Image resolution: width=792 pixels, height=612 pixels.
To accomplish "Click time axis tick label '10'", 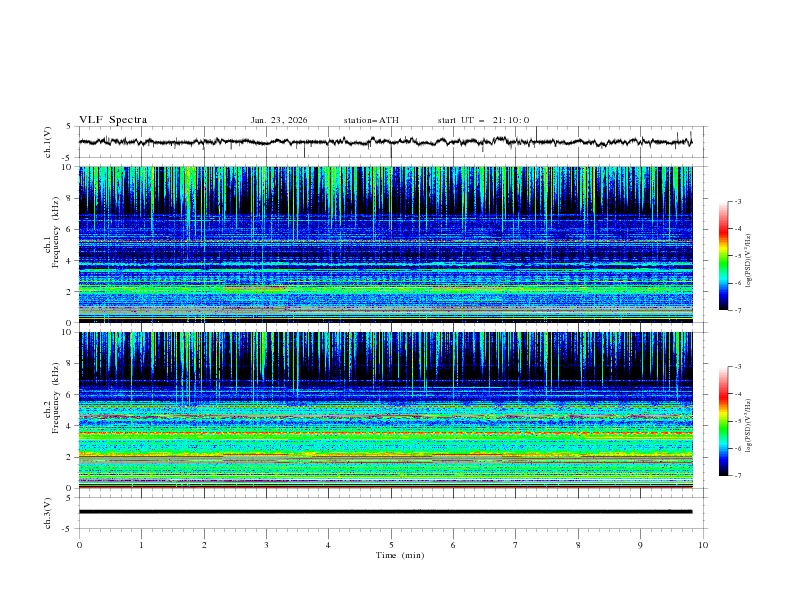I will (x=703, y=545).
